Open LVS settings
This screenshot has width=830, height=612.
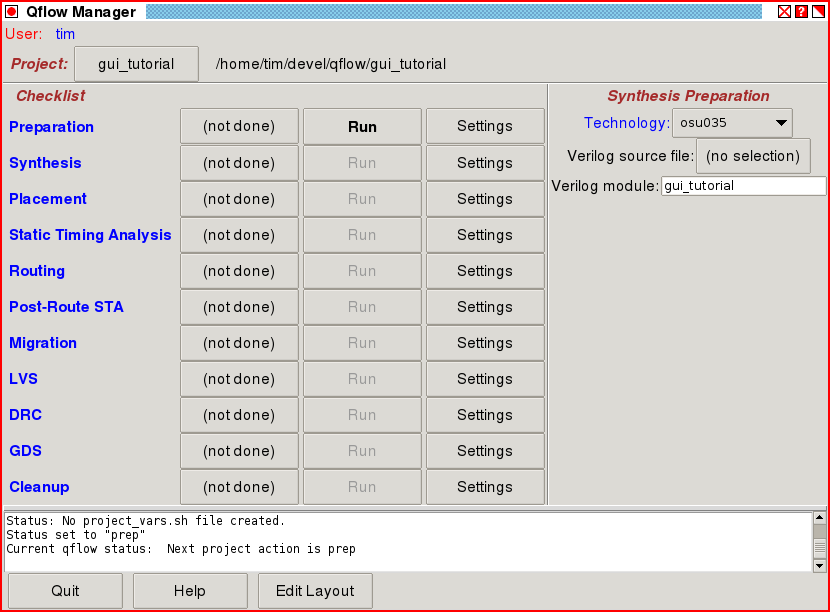click(485, 379)
